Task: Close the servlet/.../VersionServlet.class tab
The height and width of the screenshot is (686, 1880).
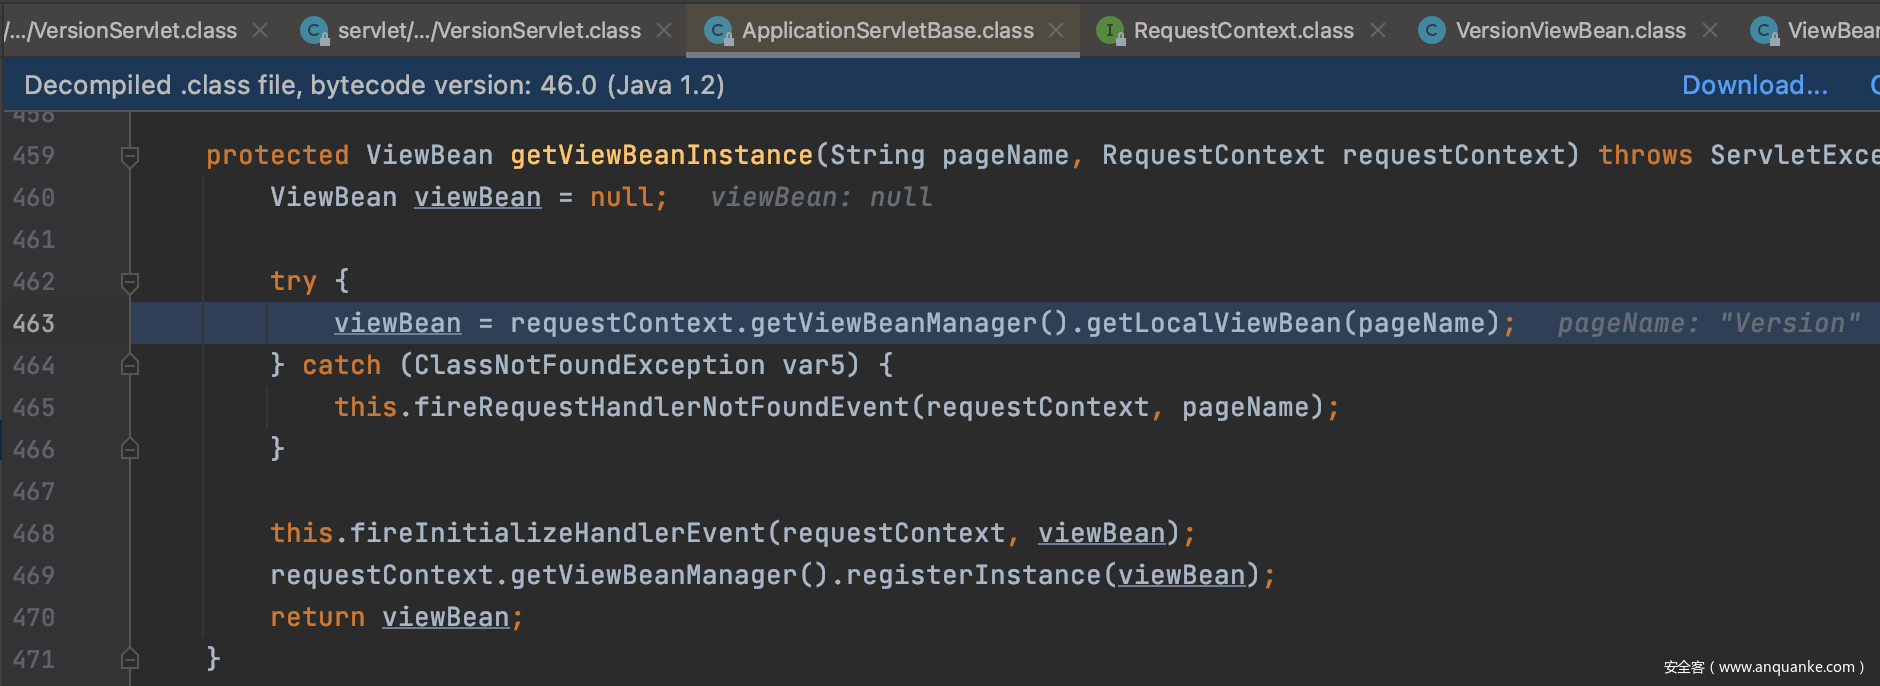Action: pos(664,31)
